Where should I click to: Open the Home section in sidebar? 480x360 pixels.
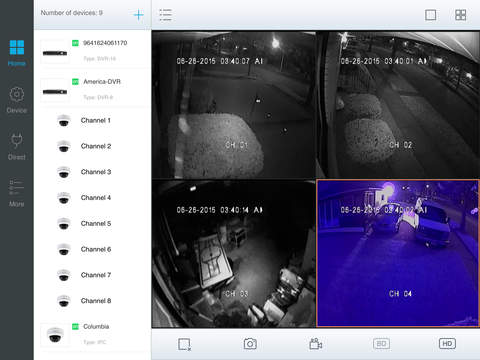(17, 53)
